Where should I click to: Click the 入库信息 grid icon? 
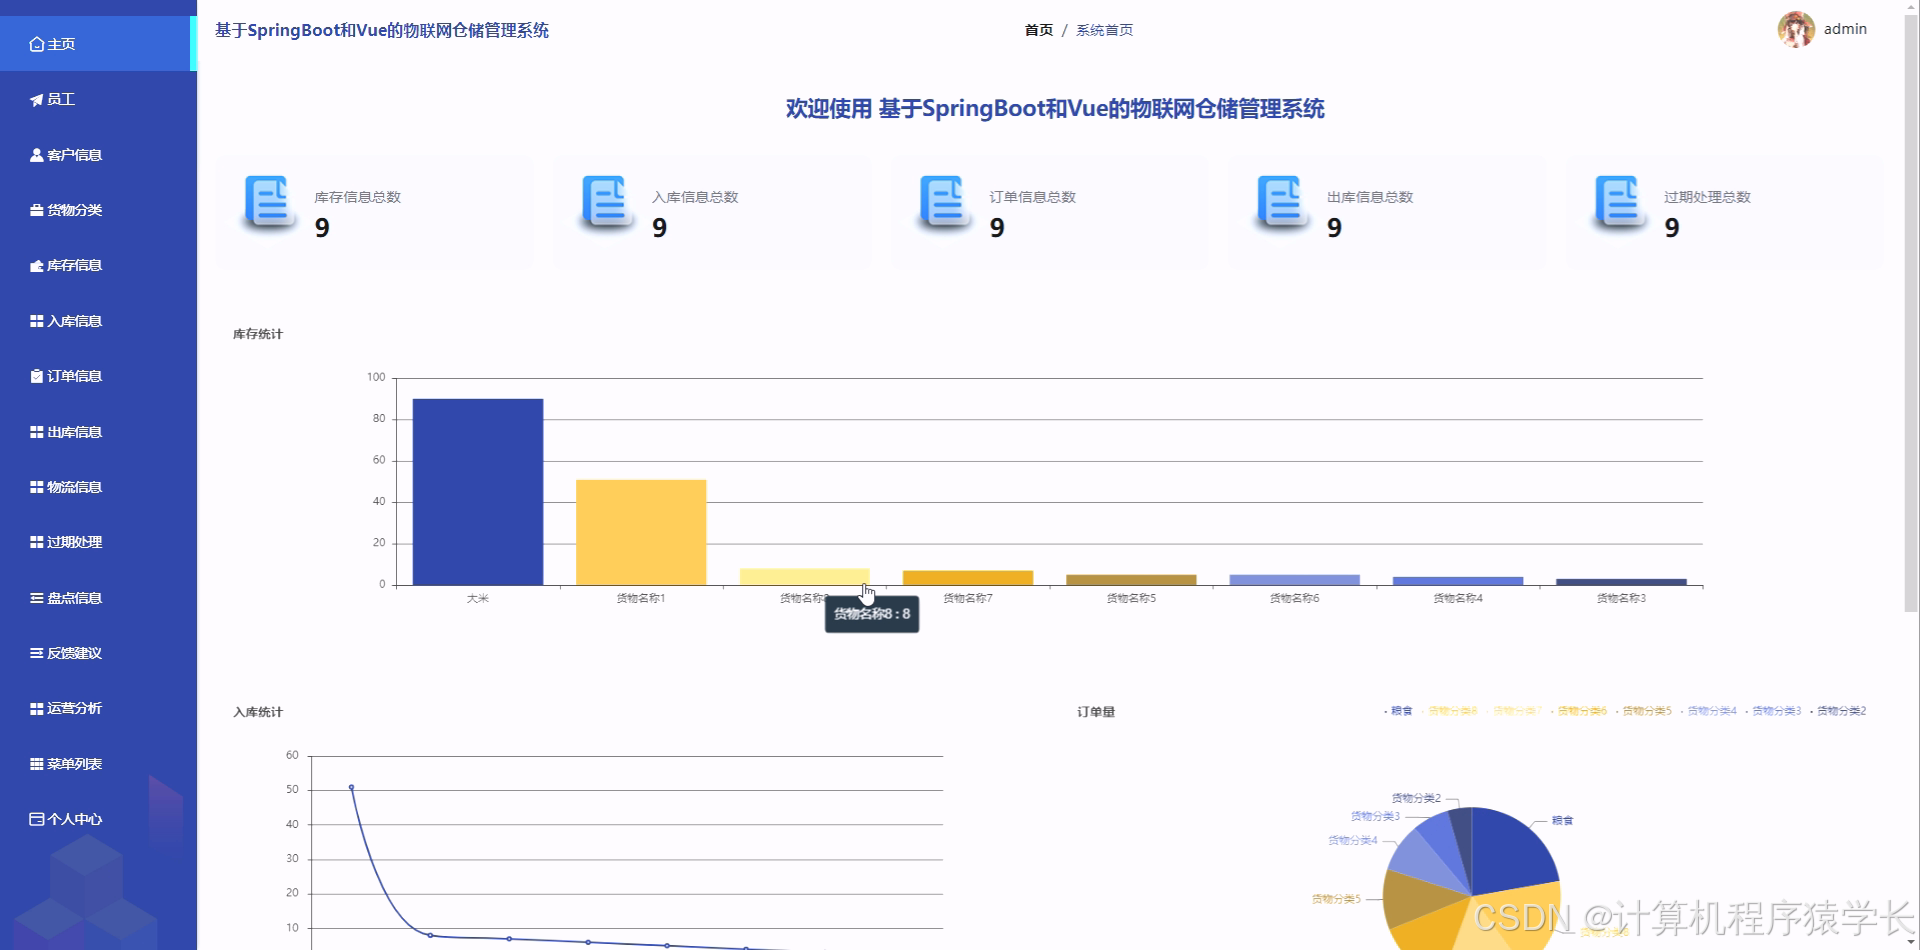coord(35,320)
